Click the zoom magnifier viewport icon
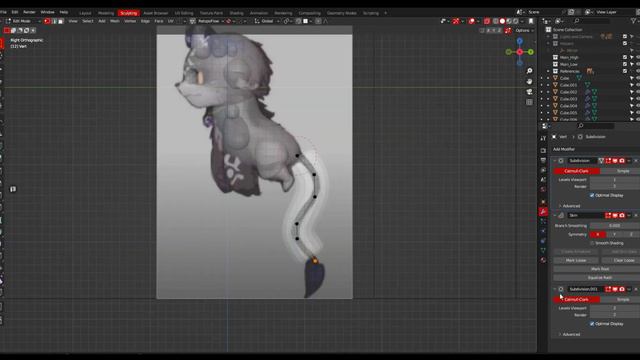 (529, 71)
